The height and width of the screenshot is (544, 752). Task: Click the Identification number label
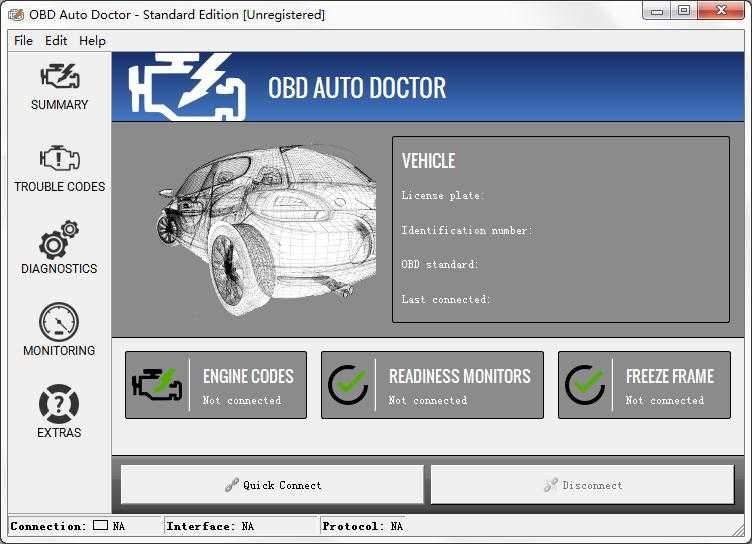(467, 230)
